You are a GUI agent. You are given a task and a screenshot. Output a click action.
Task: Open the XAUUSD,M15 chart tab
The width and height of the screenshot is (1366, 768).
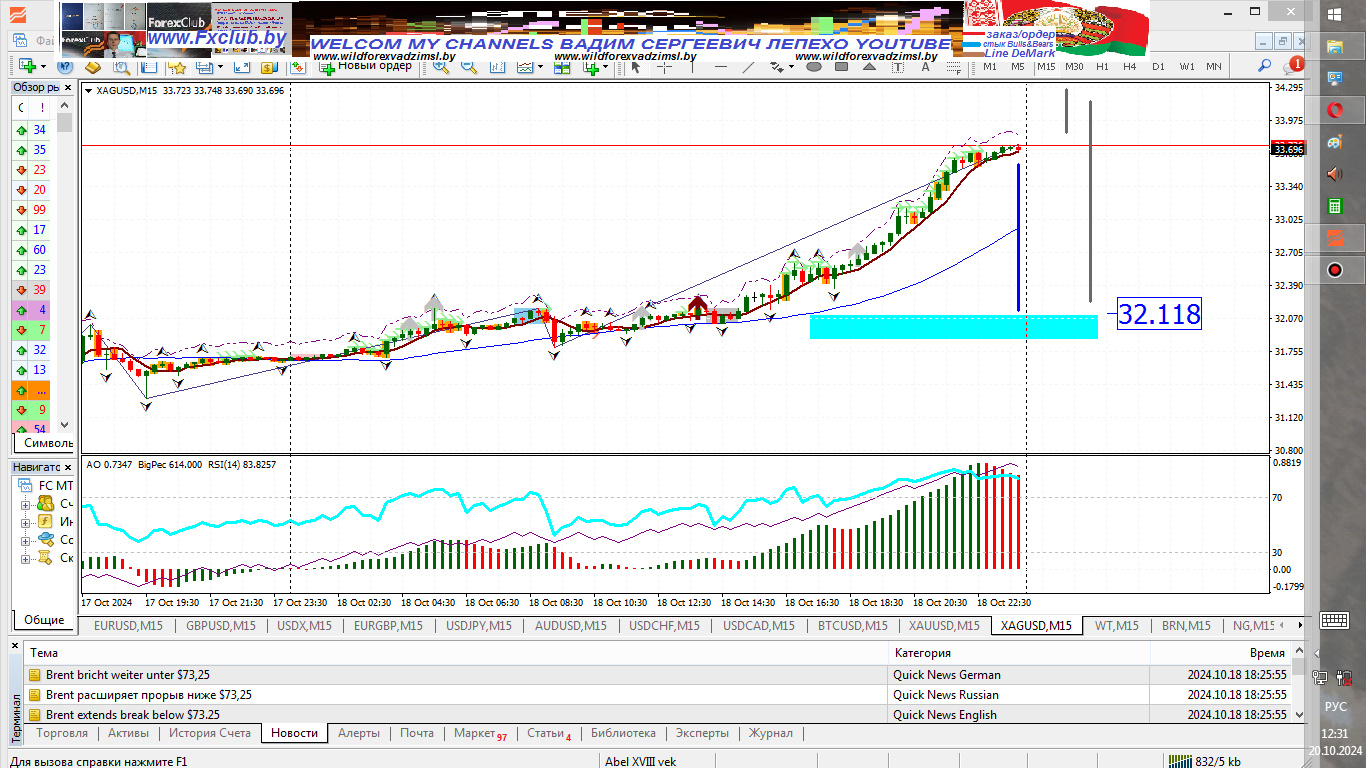point(944,626)
